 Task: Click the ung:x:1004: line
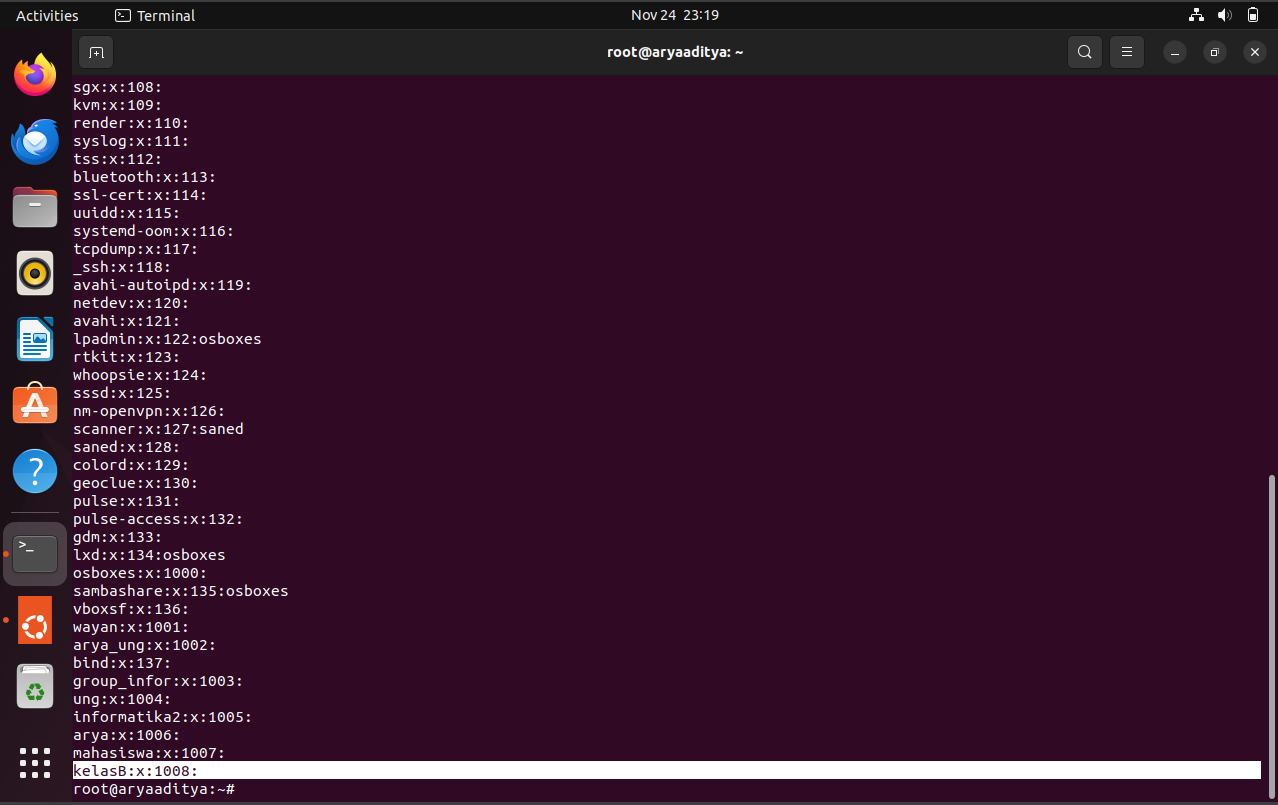tap(122, 699)
